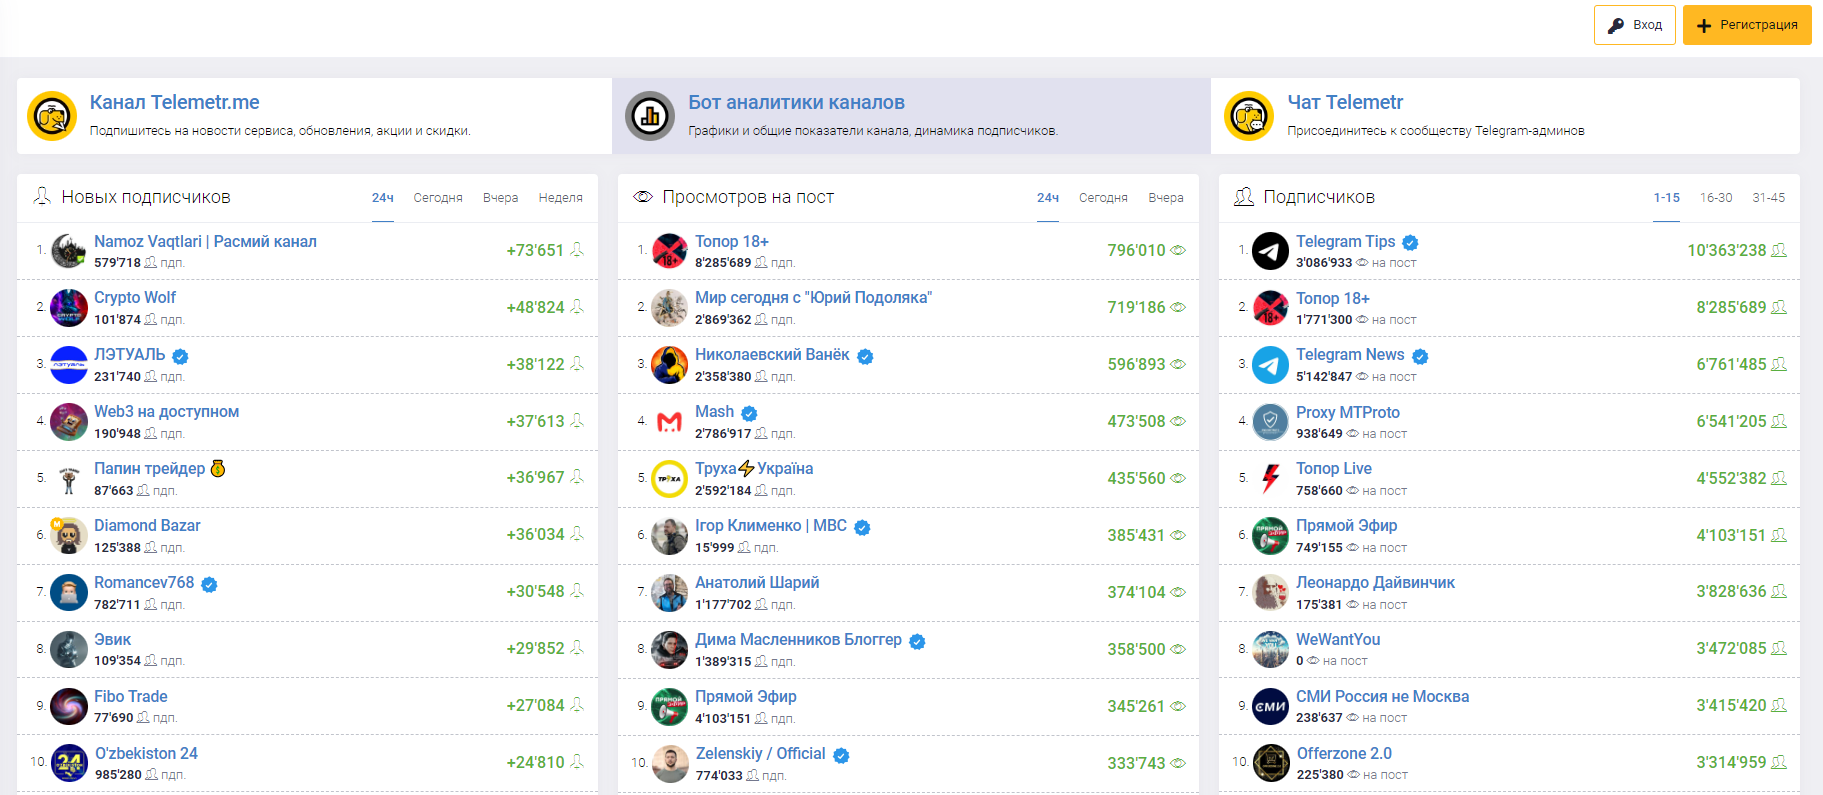Viewport: 1823px width, 795px height.
Task: Switch to 16-30 range in Подписчиков
Action: (1716, 198)
